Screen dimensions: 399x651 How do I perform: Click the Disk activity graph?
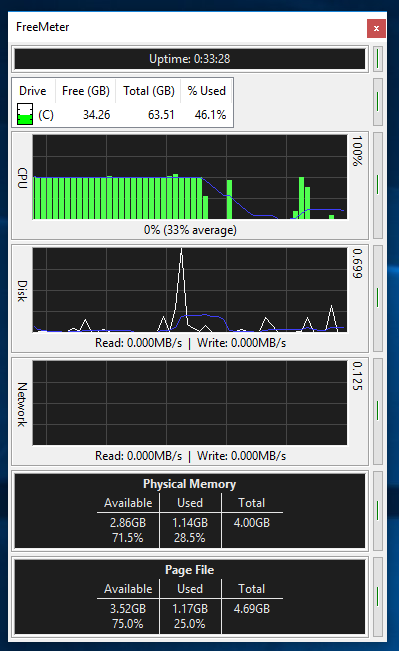point(190,290)
